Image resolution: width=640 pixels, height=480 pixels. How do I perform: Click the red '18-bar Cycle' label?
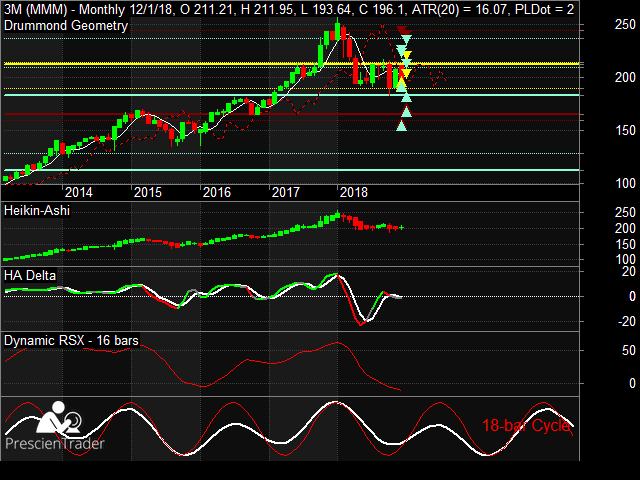[x=526, y=426]
